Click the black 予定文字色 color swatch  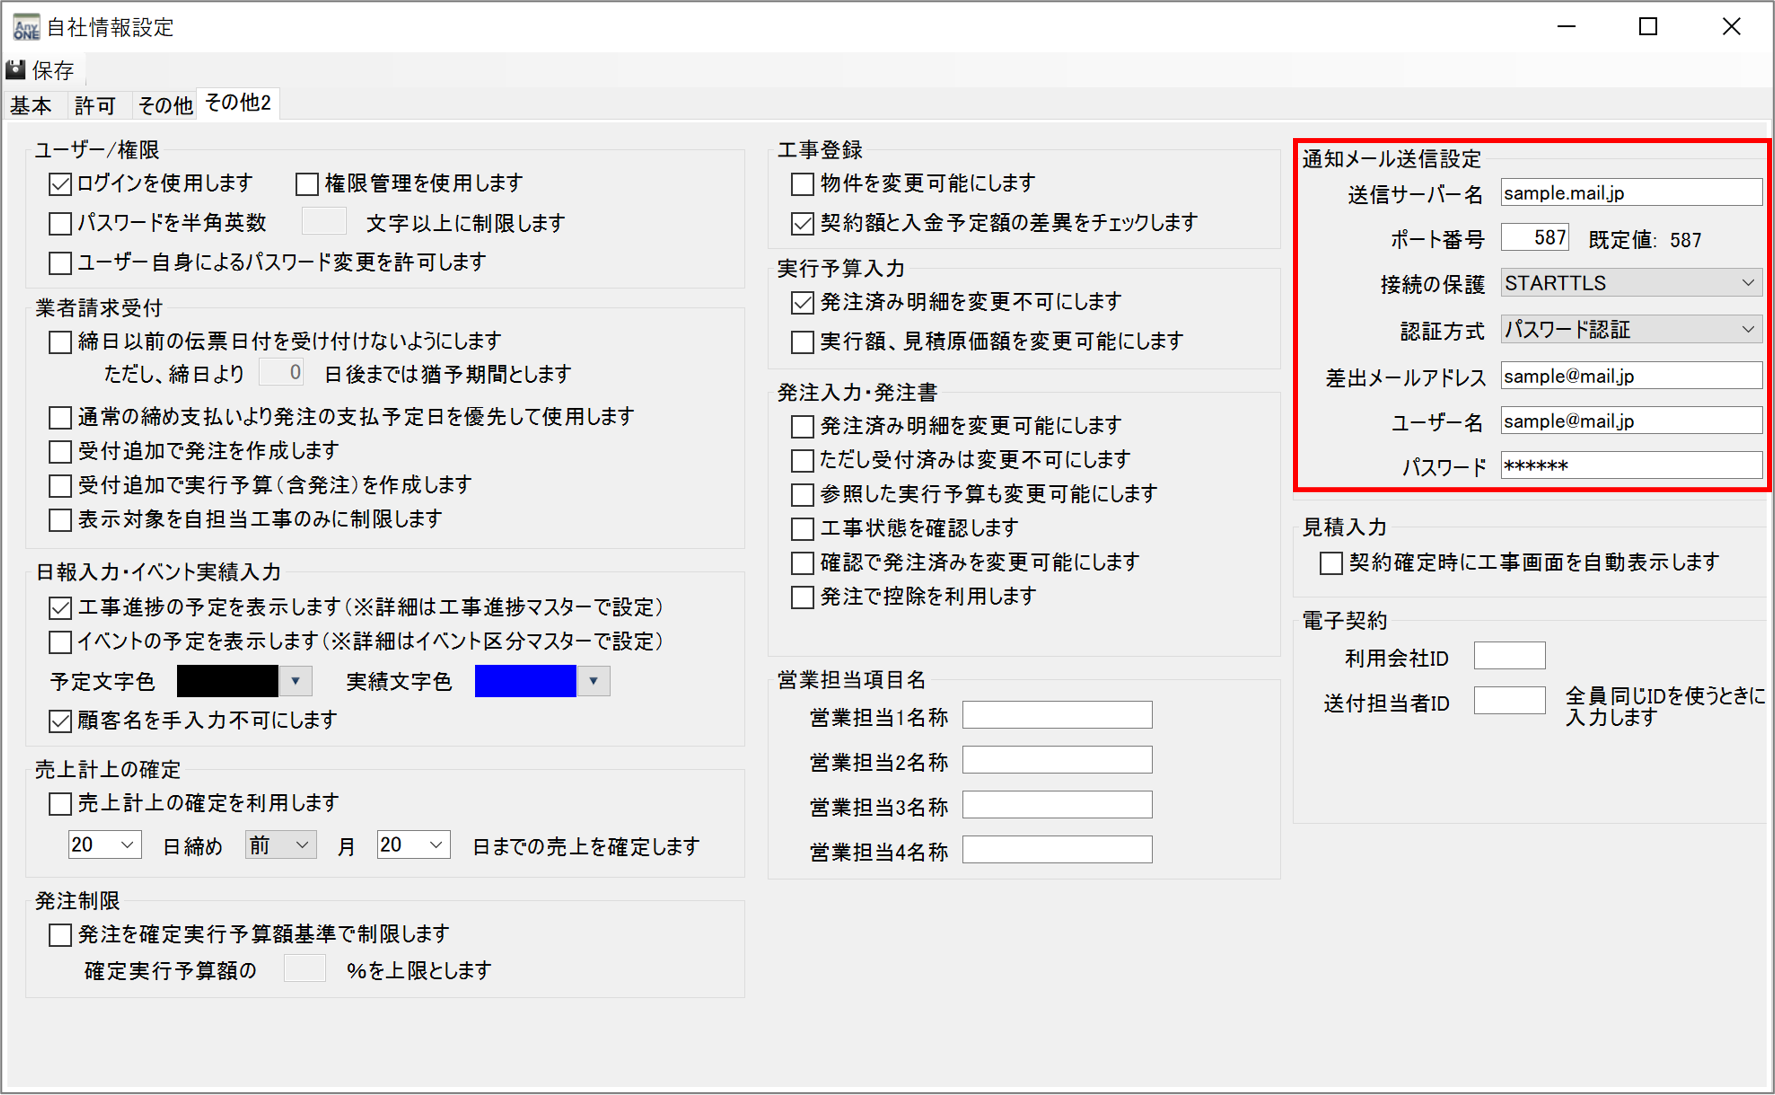(x=227, y=681)
